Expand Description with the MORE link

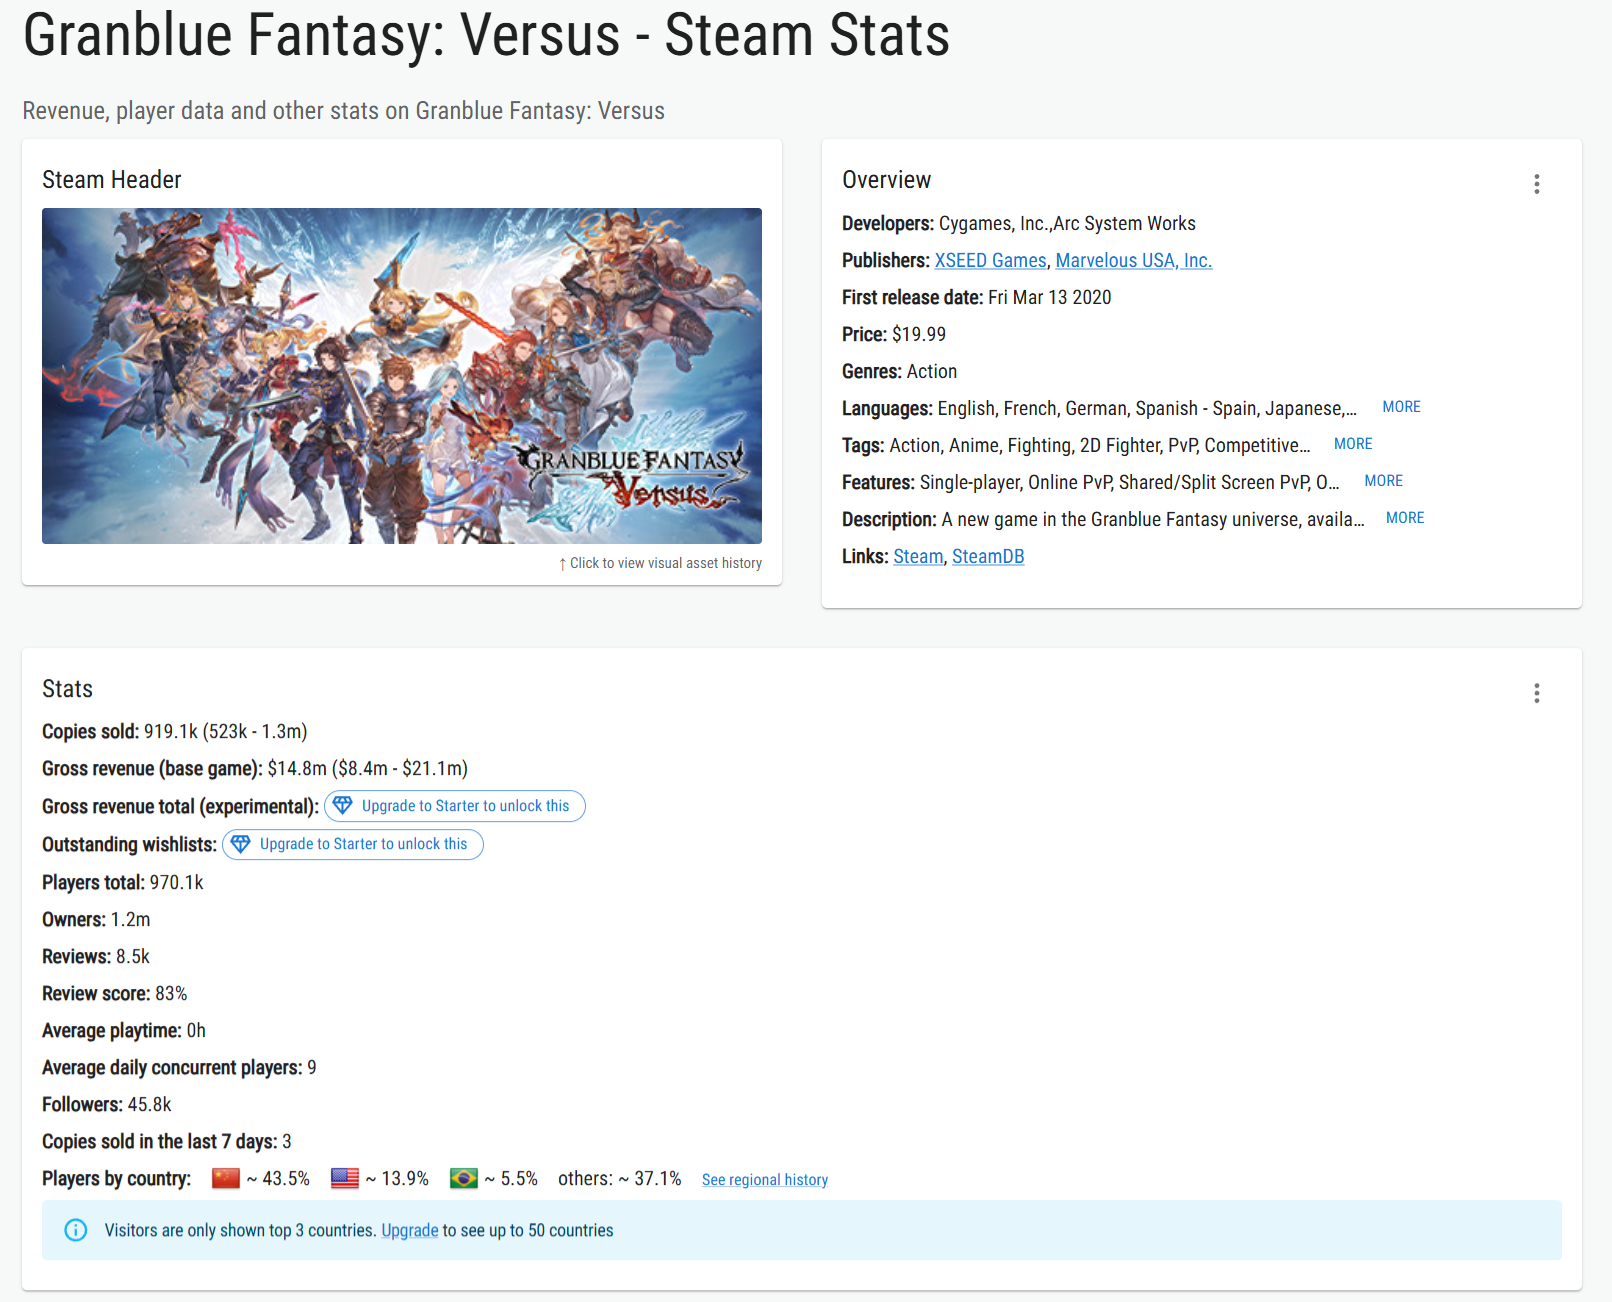[1405, 518]
